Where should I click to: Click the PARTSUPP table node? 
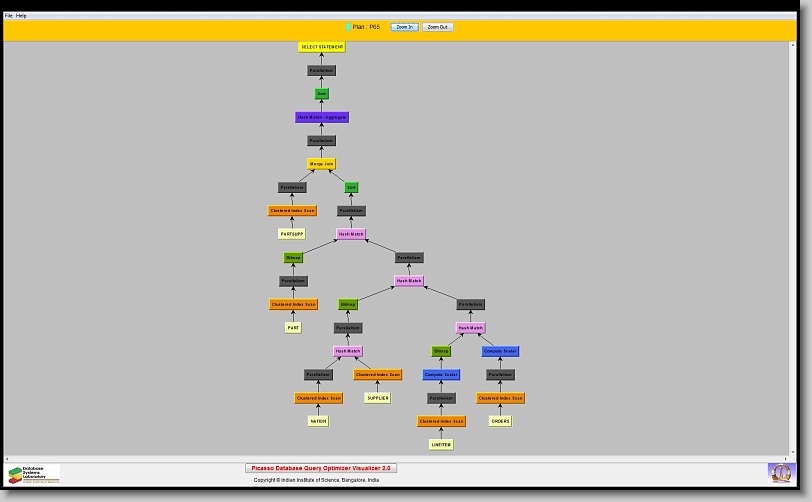(x=291, y=234)
